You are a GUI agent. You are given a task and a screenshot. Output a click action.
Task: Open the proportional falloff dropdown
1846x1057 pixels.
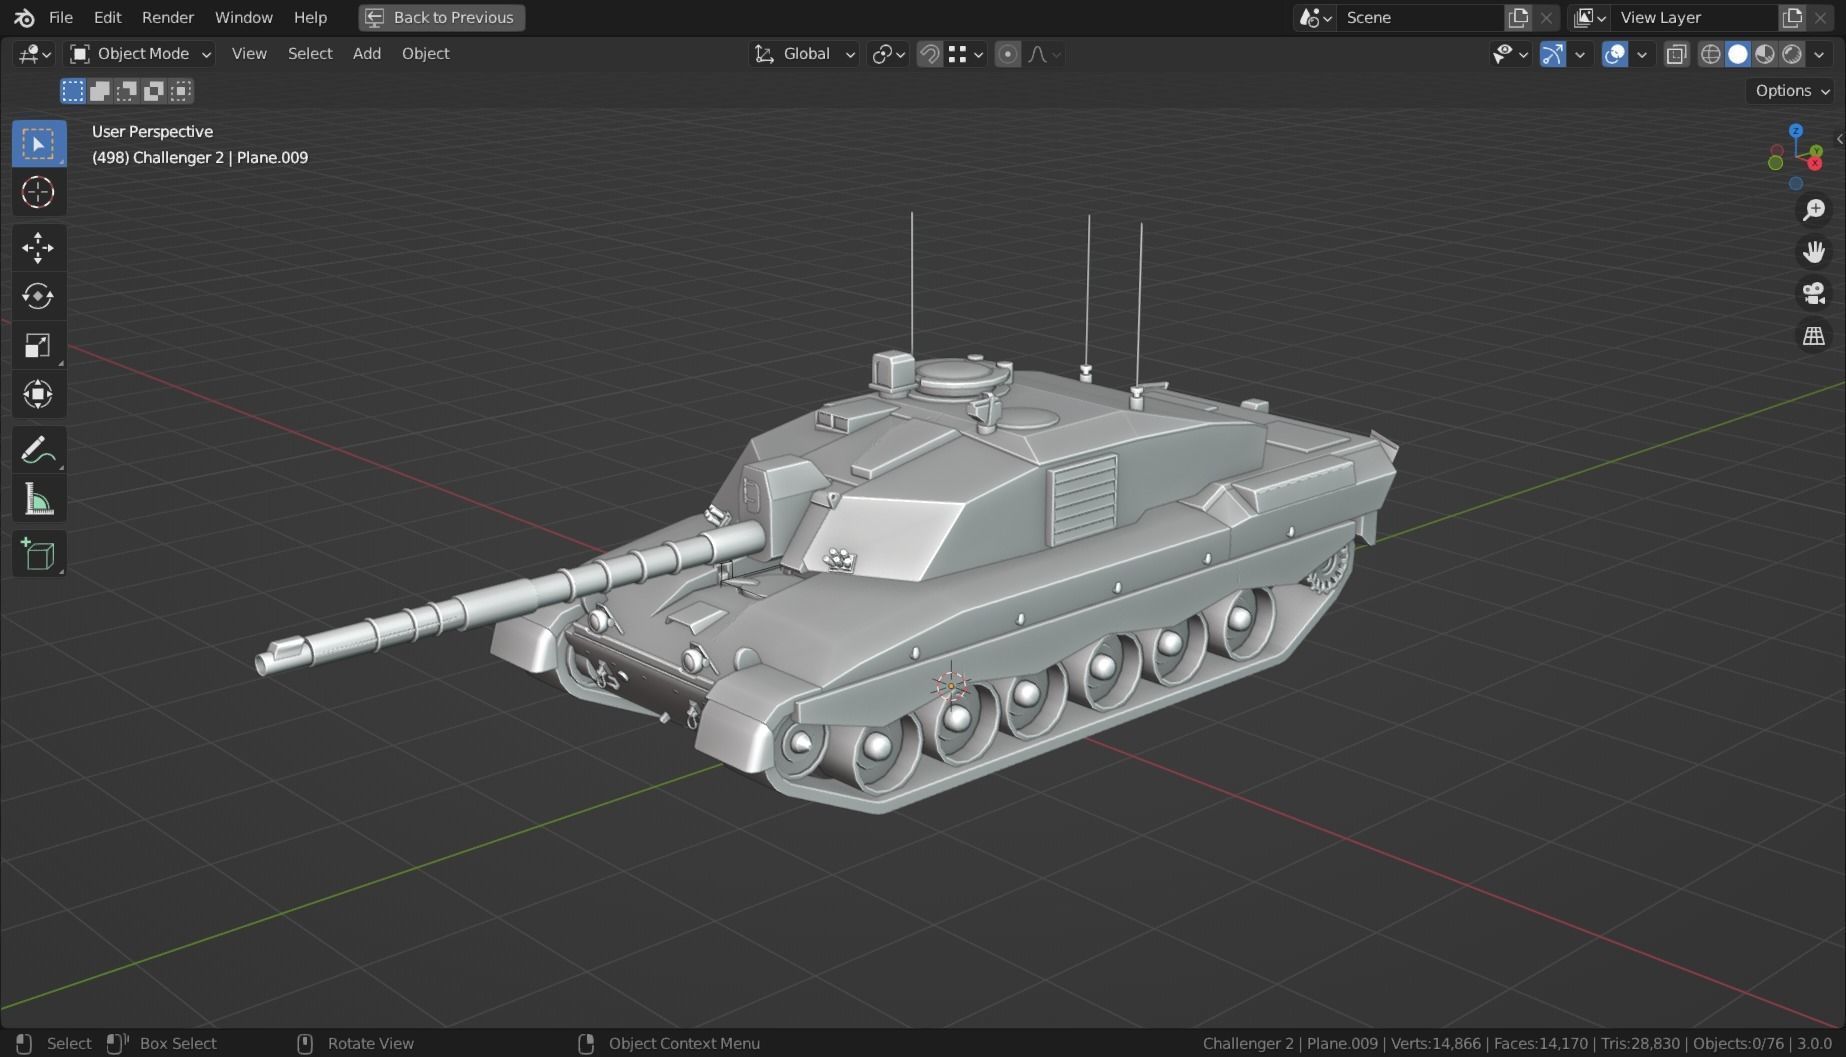pyautogui.click(x=1044, y=54)
